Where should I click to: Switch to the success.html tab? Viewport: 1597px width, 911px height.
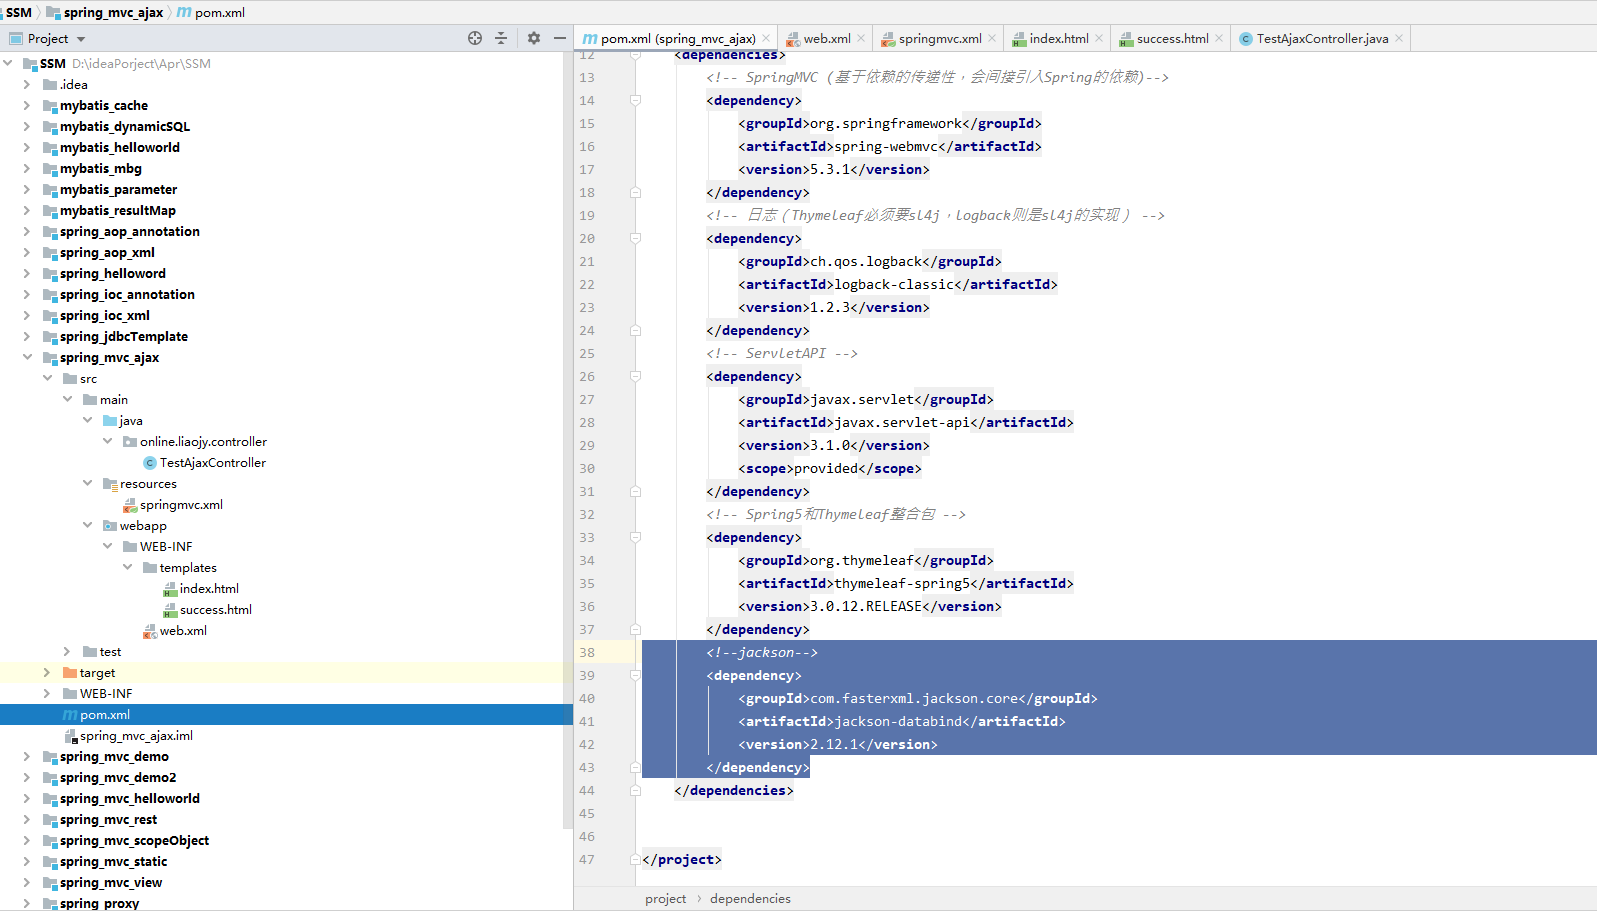click(1172, 39)
